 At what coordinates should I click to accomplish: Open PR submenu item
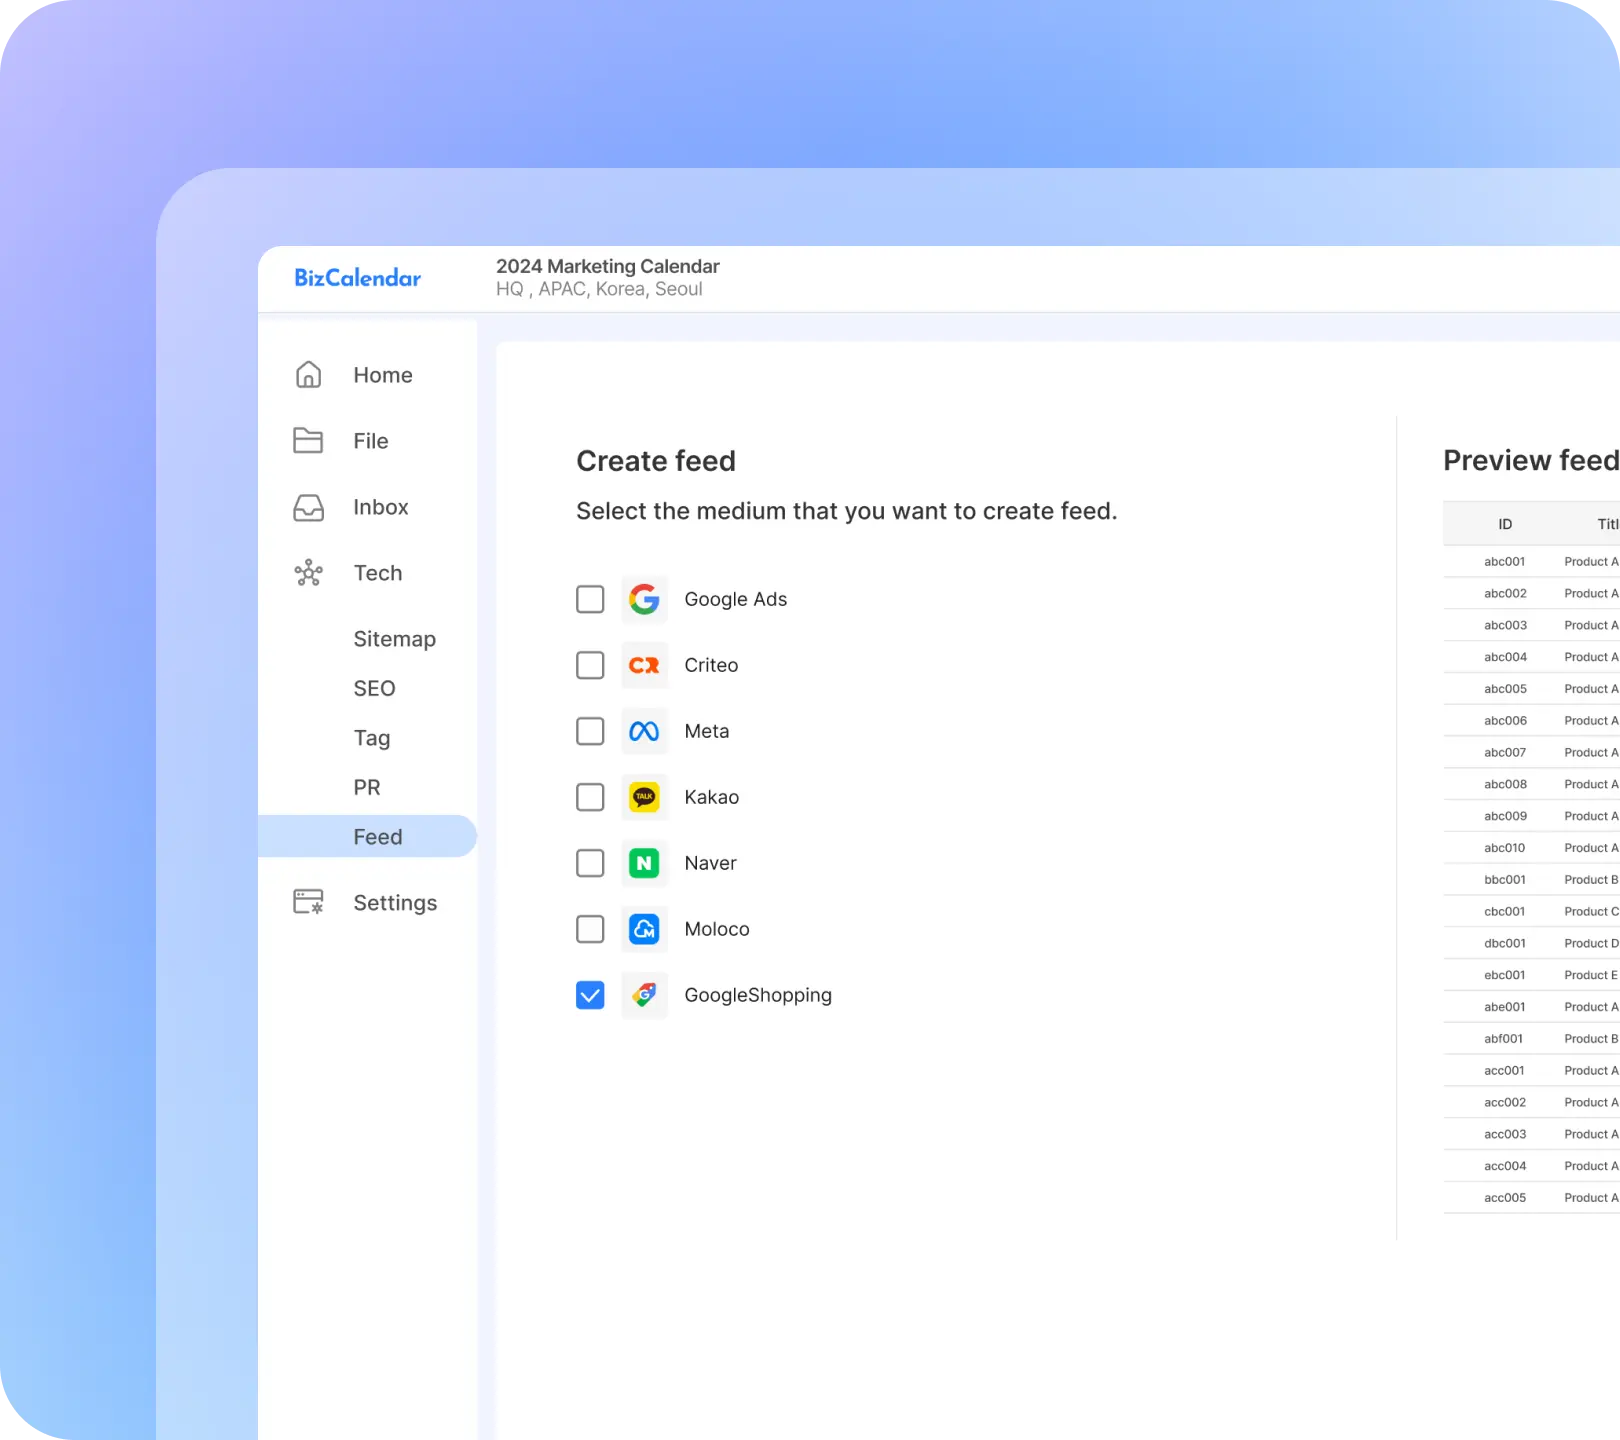pyautogui.click(x=367, y=787)
